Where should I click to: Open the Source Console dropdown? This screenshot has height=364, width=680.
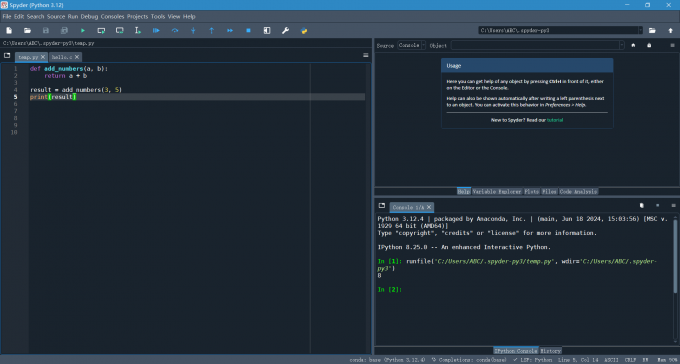click(x=412, y=46)
